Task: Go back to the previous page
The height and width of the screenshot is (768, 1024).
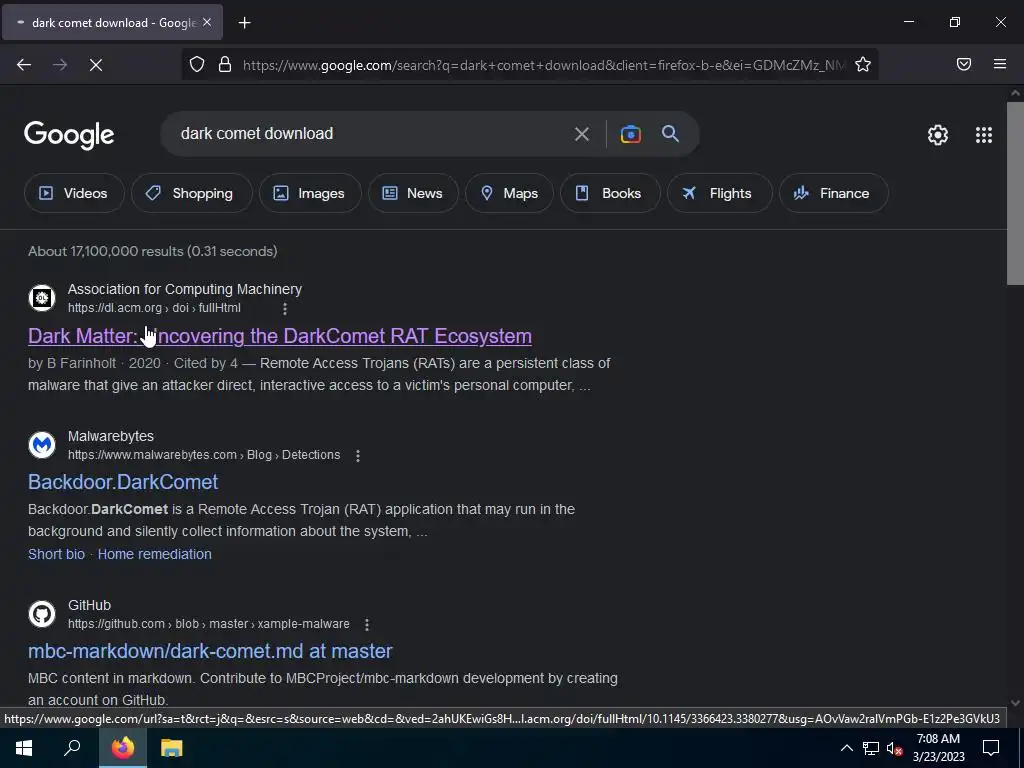Action: (x=24, y=65)
